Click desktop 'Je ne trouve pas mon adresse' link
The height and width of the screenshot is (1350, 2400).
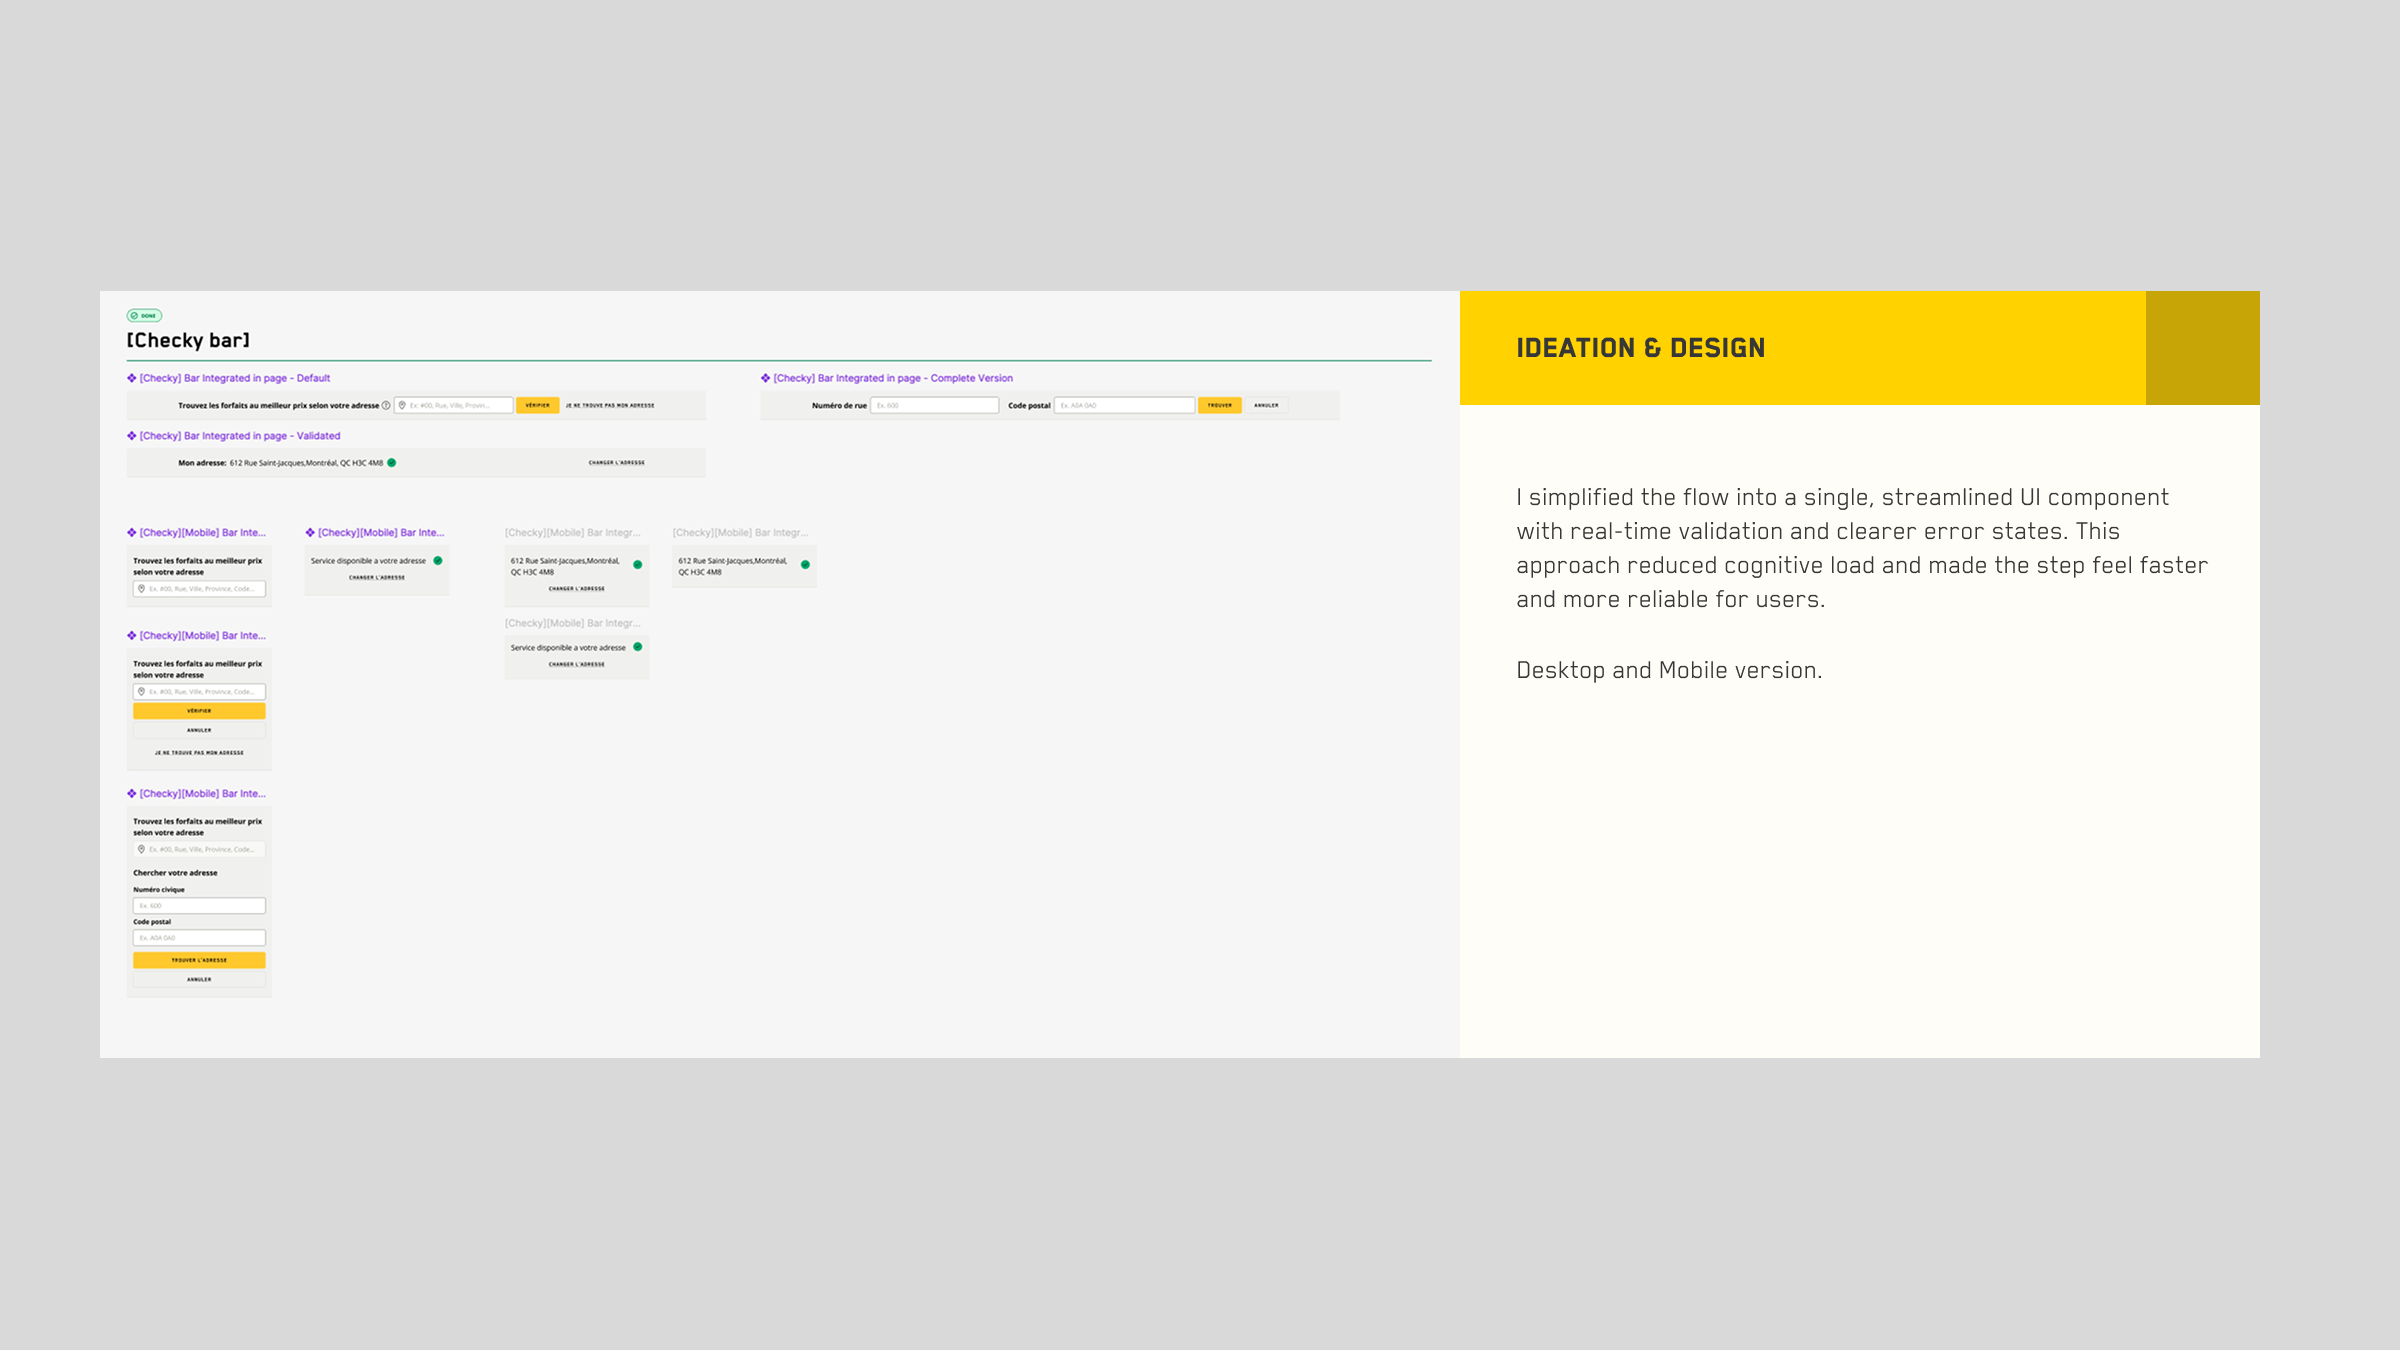point(610,405)
